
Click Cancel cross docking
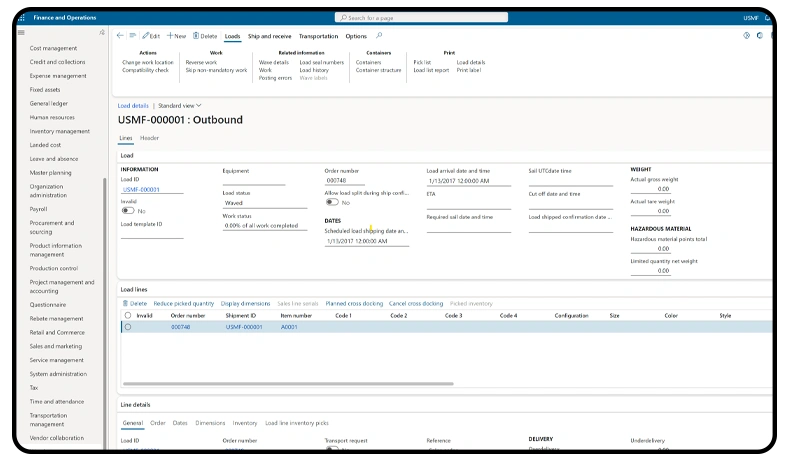click(x=416, y=304)
